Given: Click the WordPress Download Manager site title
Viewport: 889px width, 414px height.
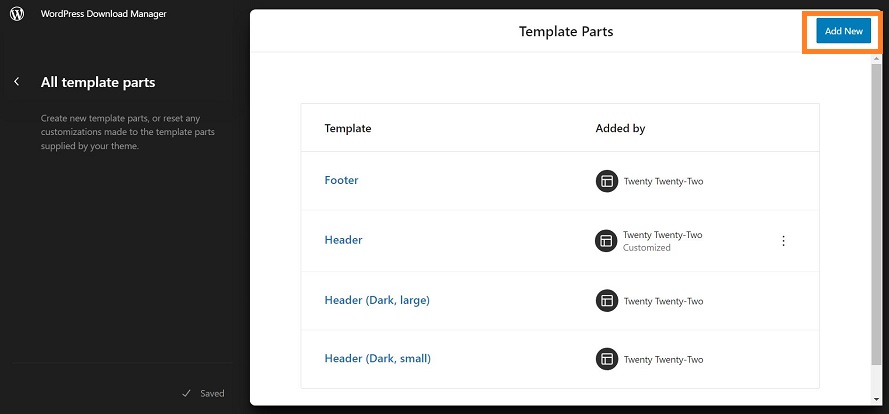Looking at the screenshot, I should tap(104, 14).
